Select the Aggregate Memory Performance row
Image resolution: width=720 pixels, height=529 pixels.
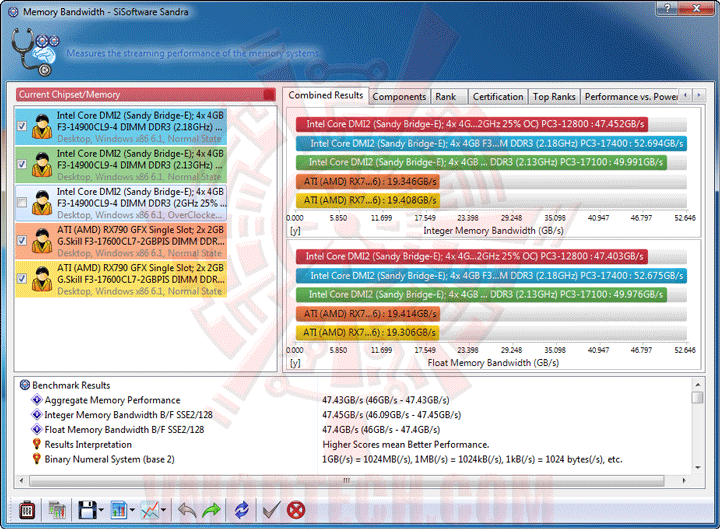tap(353, 400)
